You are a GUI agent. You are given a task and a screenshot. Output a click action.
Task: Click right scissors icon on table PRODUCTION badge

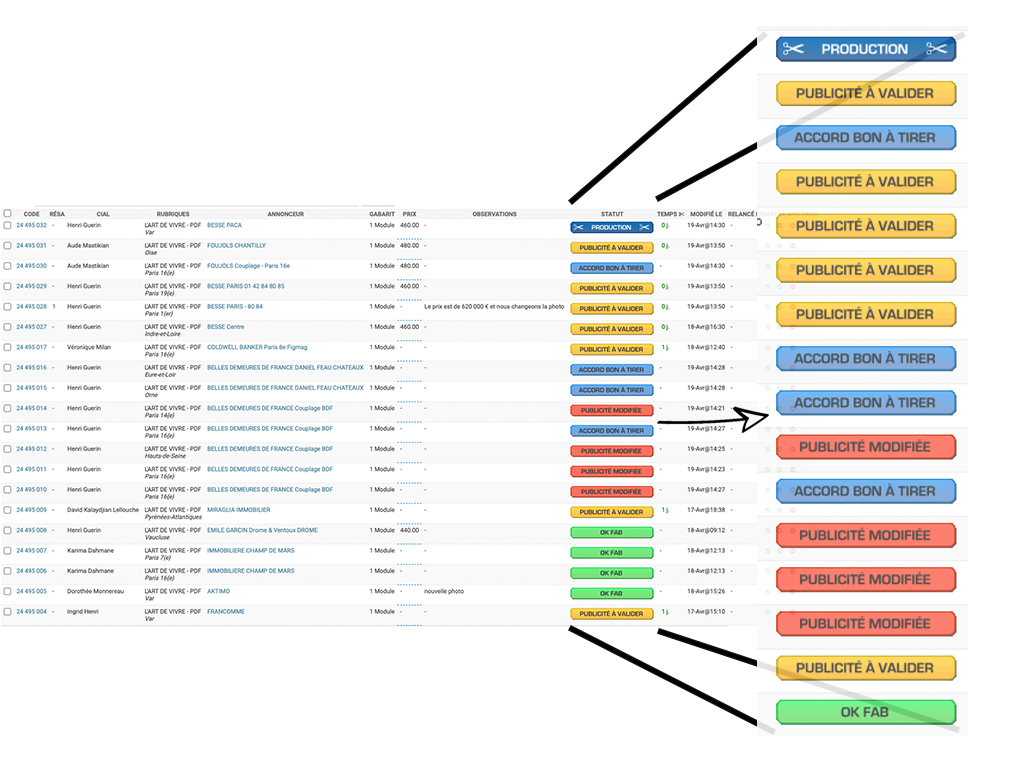coord(645,228)
